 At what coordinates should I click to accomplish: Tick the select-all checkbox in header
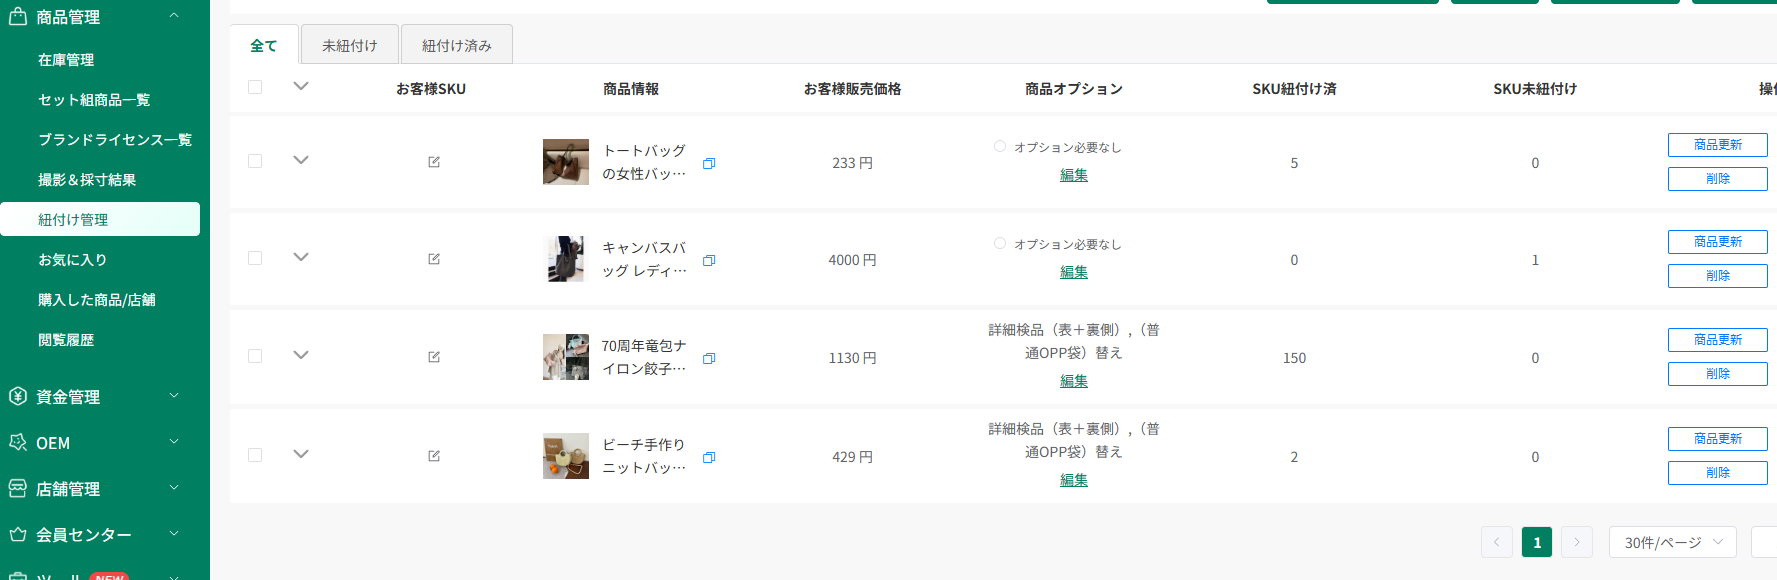point(255,87)
